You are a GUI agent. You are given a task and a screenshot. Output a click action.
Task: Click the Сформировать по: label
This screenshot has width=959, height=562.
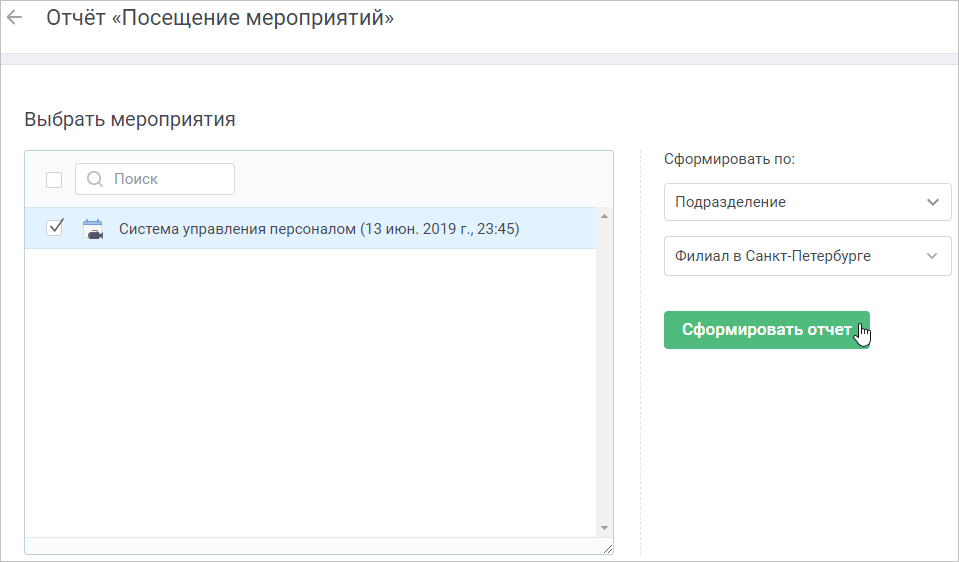point(730,159)
